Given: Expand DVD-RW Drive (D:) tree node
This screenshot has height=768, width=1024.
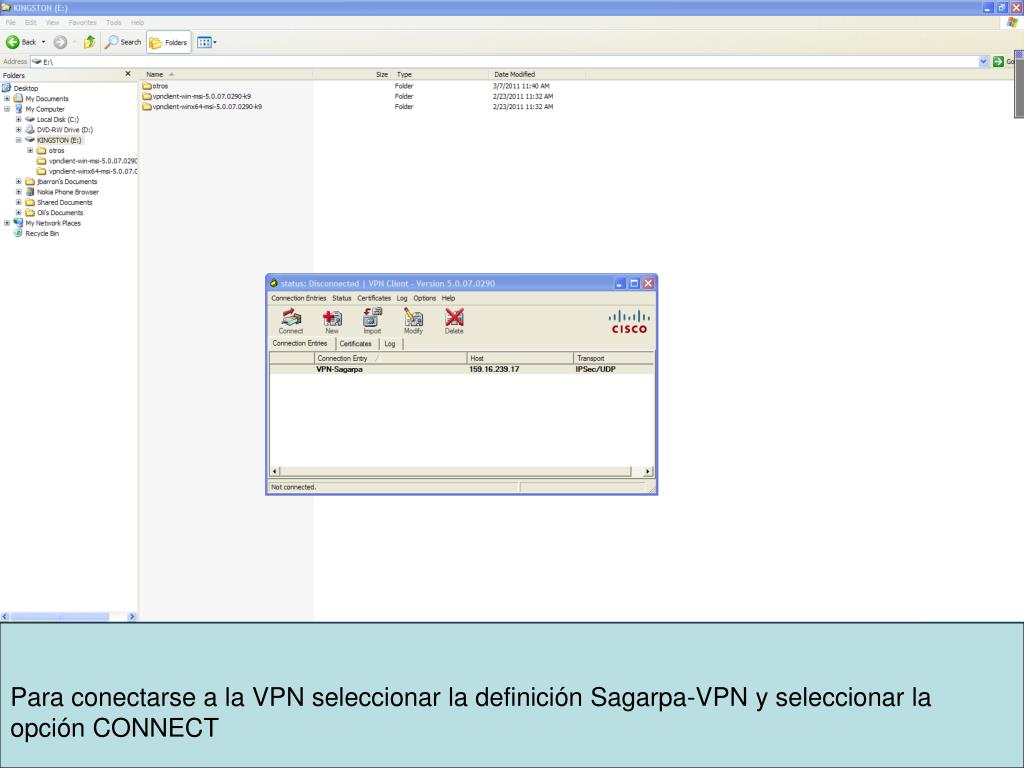Looking at the screenshot, I should pos(19,130).
